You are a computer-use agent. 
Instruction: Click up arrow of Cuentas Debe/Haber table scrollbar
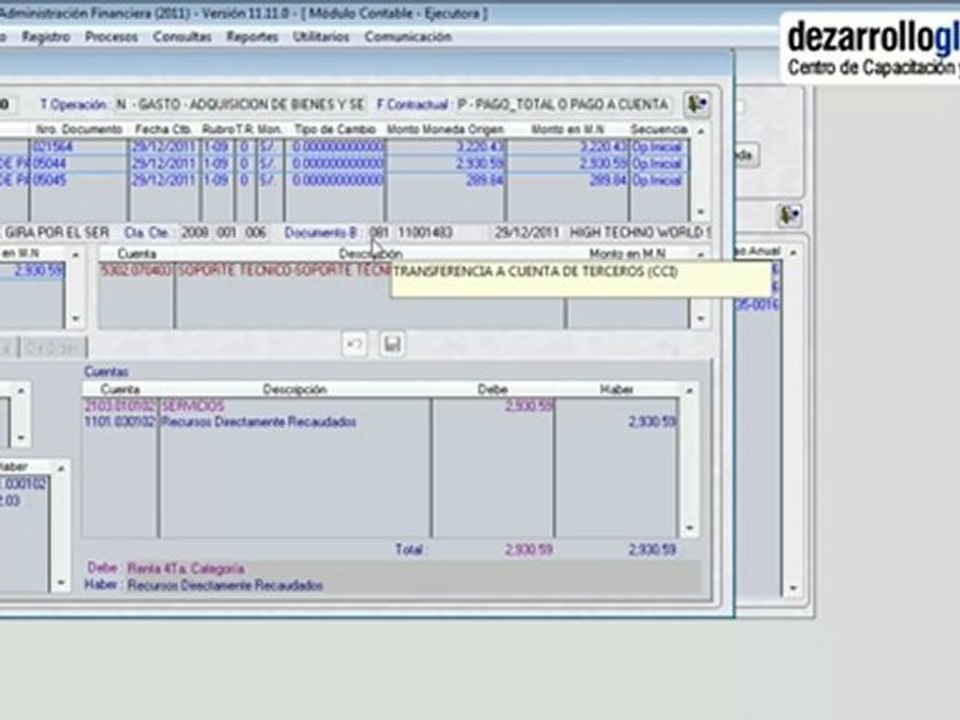point(689,390)
